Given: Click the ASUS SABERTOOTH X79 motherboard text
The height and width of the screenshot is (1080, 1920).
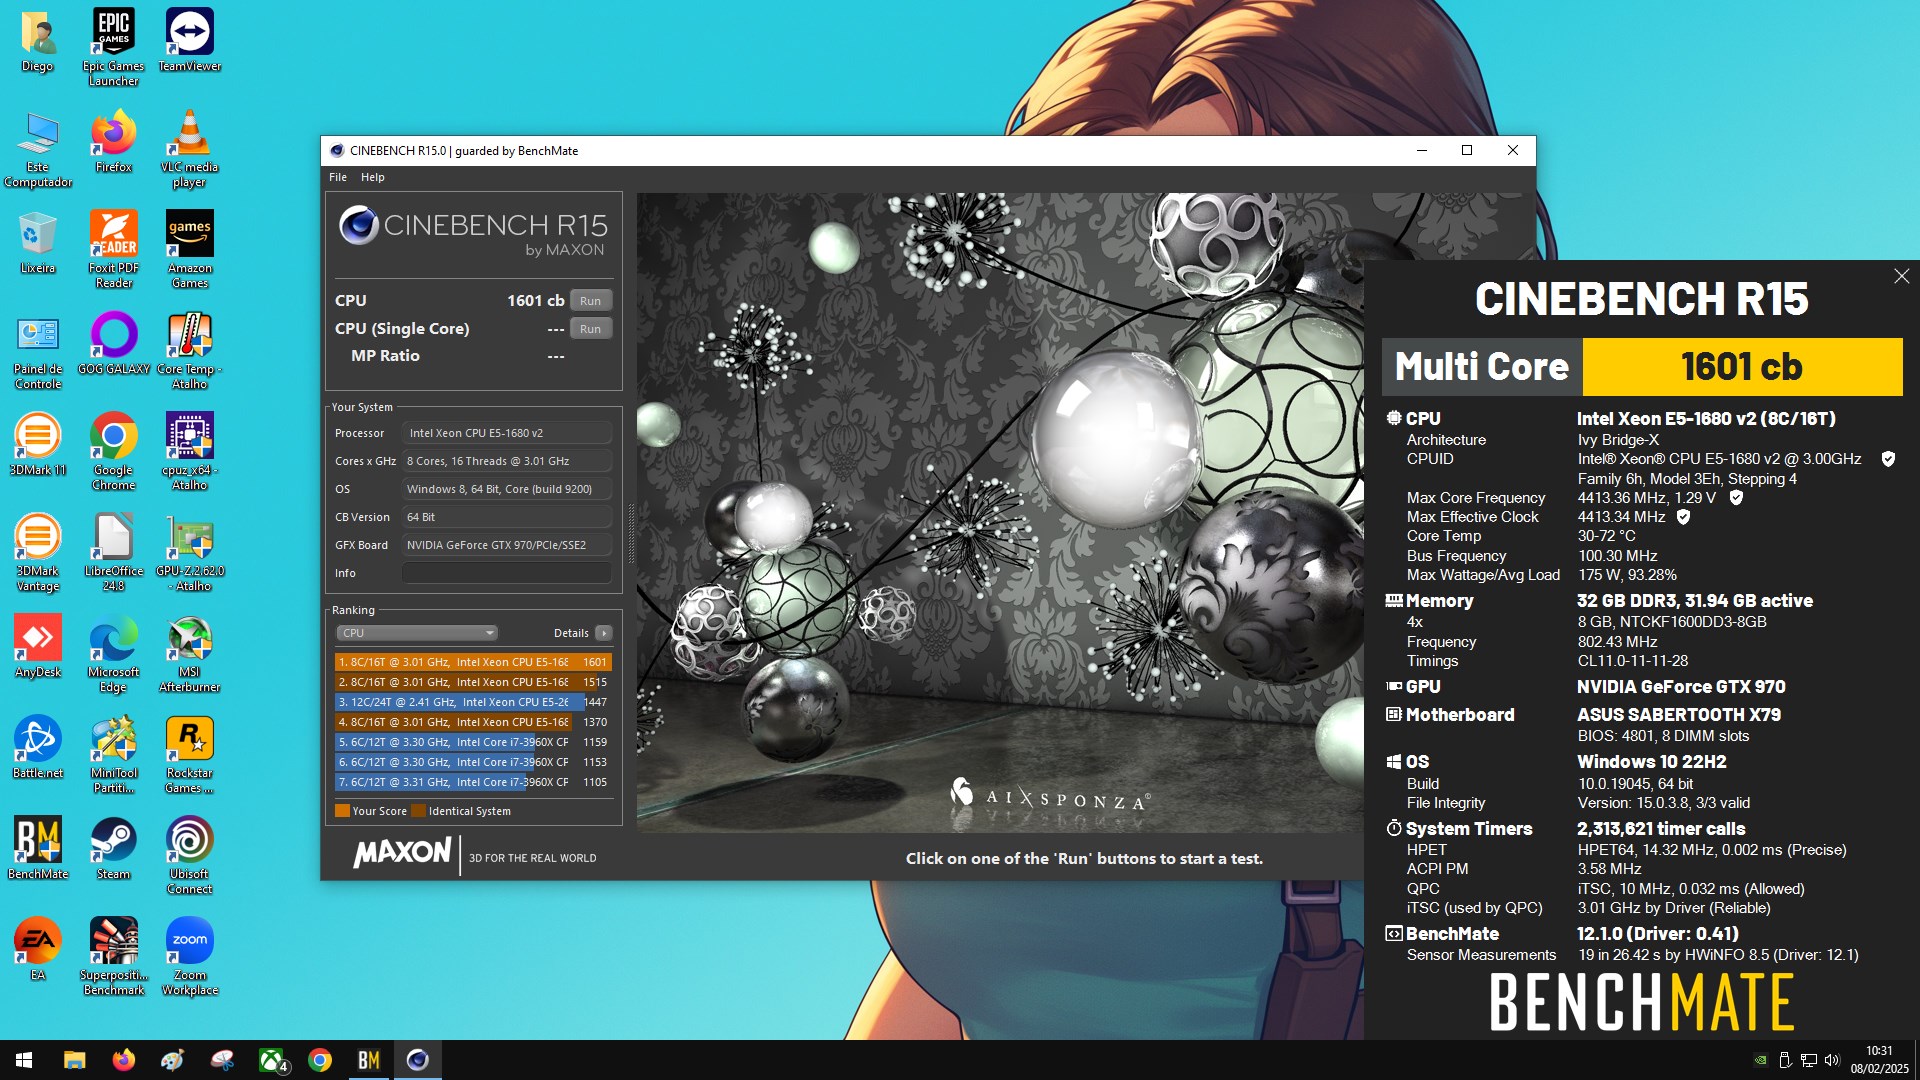Looking at the screenshot, I should coord(1678,715).
